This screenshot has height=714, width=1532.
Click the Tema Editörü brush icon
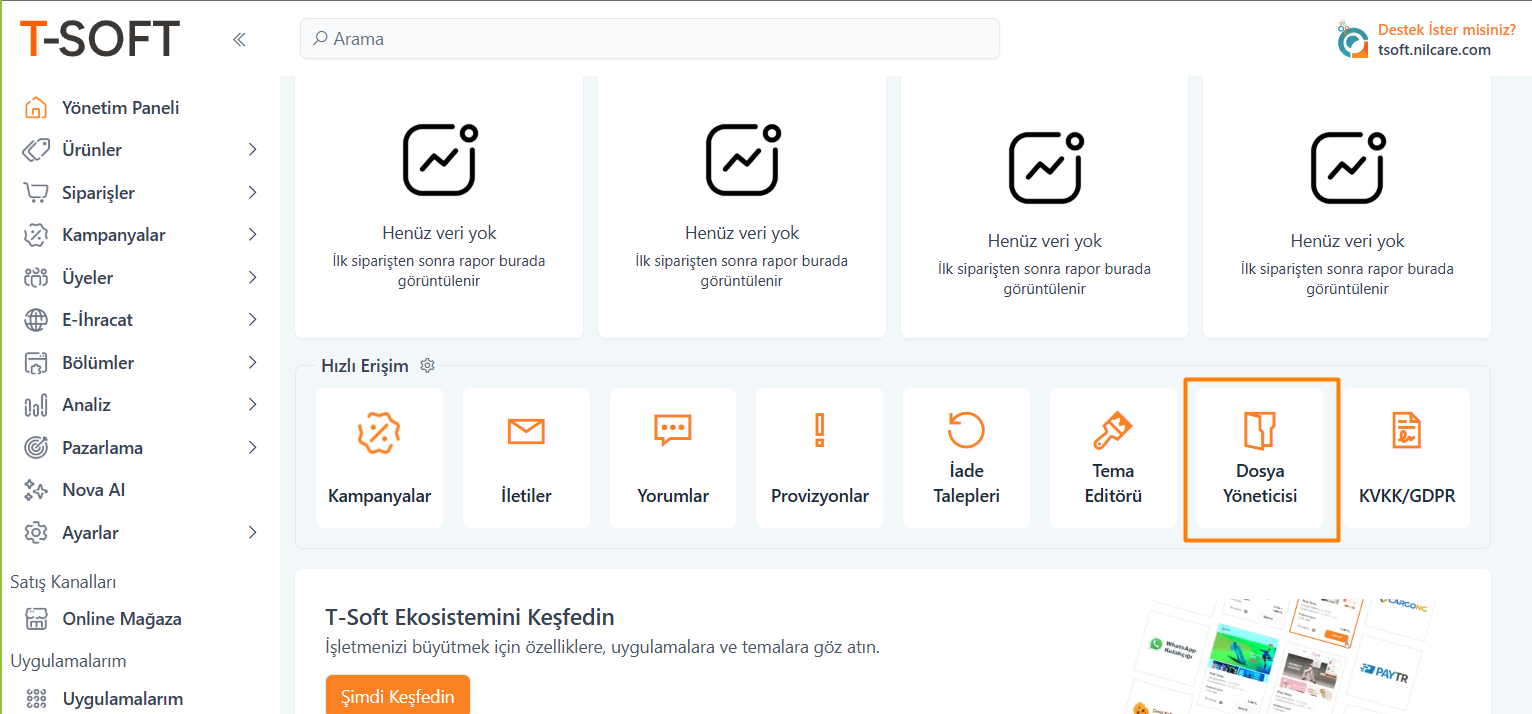click(1113, 430)
